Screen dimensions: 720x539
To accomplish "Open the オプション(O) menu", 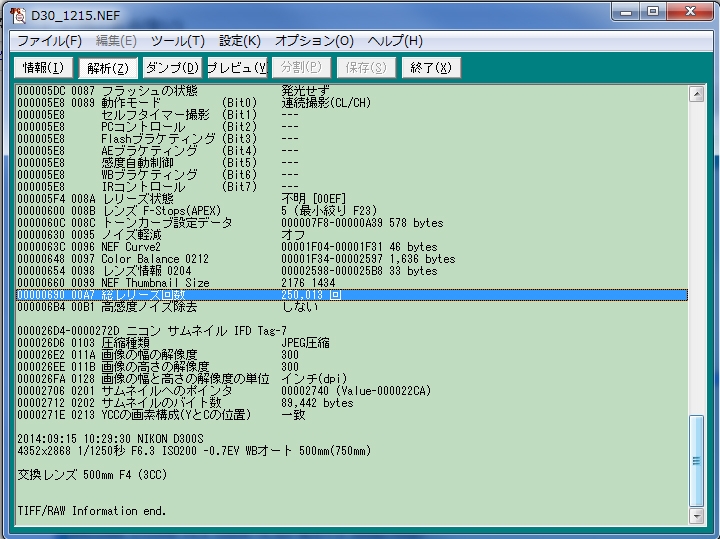I will [314, 41].
